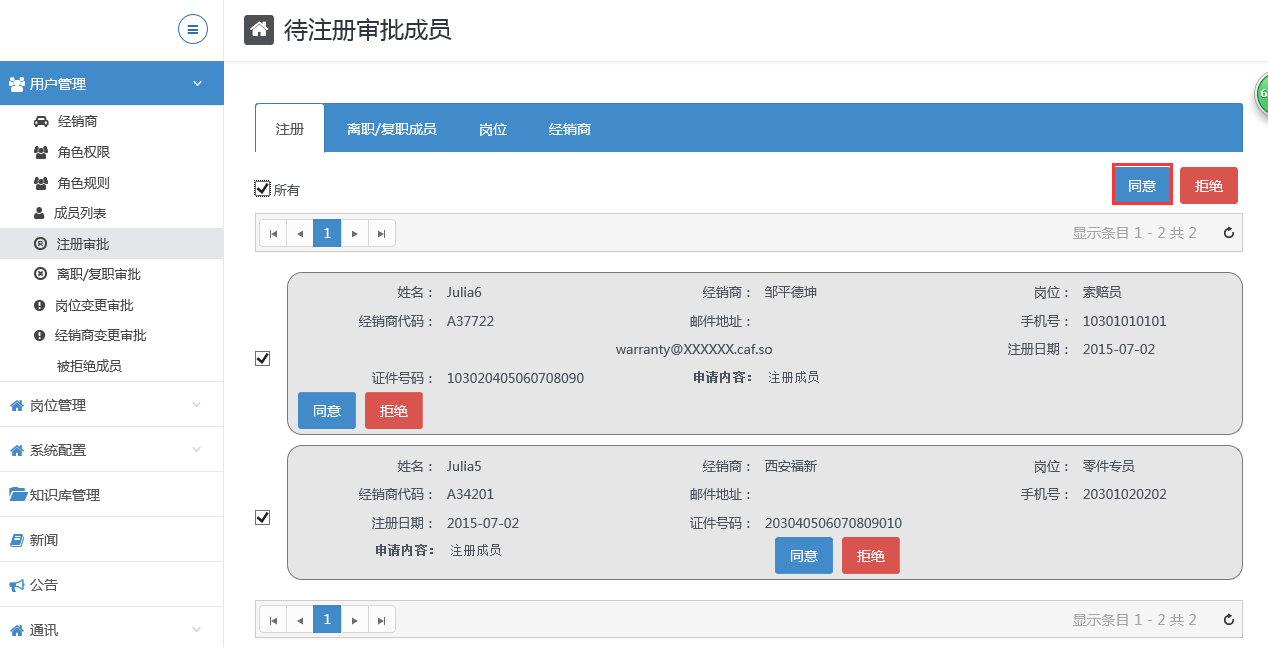Screen dimensions: 1268x647
Task: Uncheck the Julia5 record checkbox
Action: point(263,517)
